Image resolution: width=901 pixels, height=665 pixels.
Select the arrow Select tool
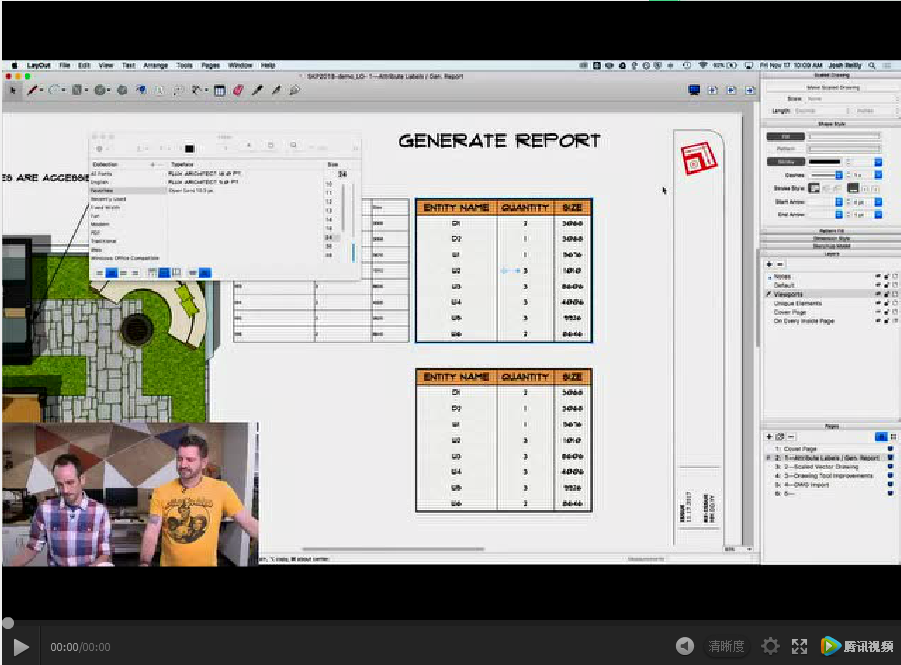point(13,90)
